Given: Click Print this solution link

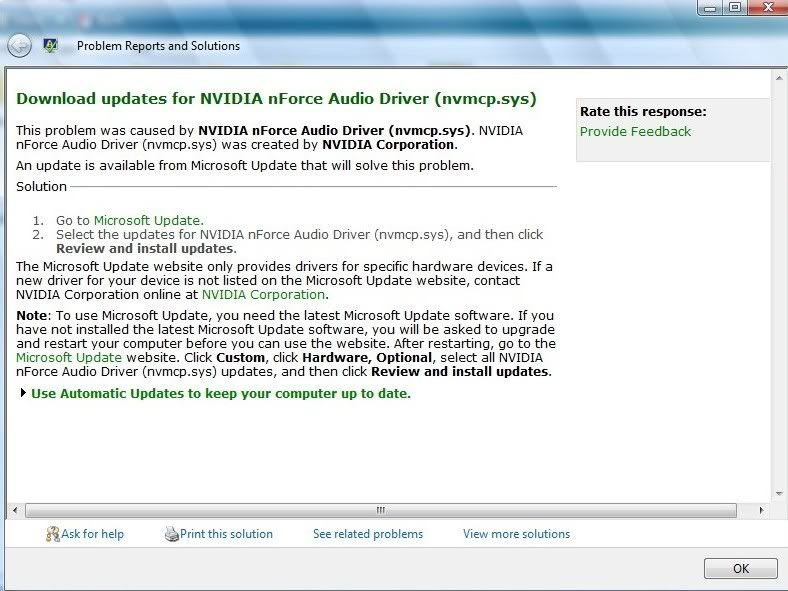Looking at the screenshot, I should (226, 534).
